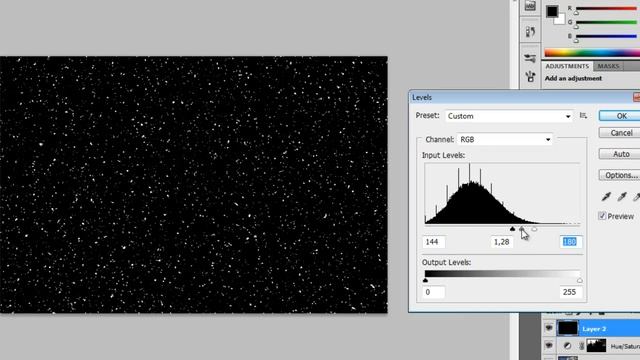Select the Layer 2 row by name
Image resolution: width=640 pixels, height=360 pixels.
pos(594,329)
